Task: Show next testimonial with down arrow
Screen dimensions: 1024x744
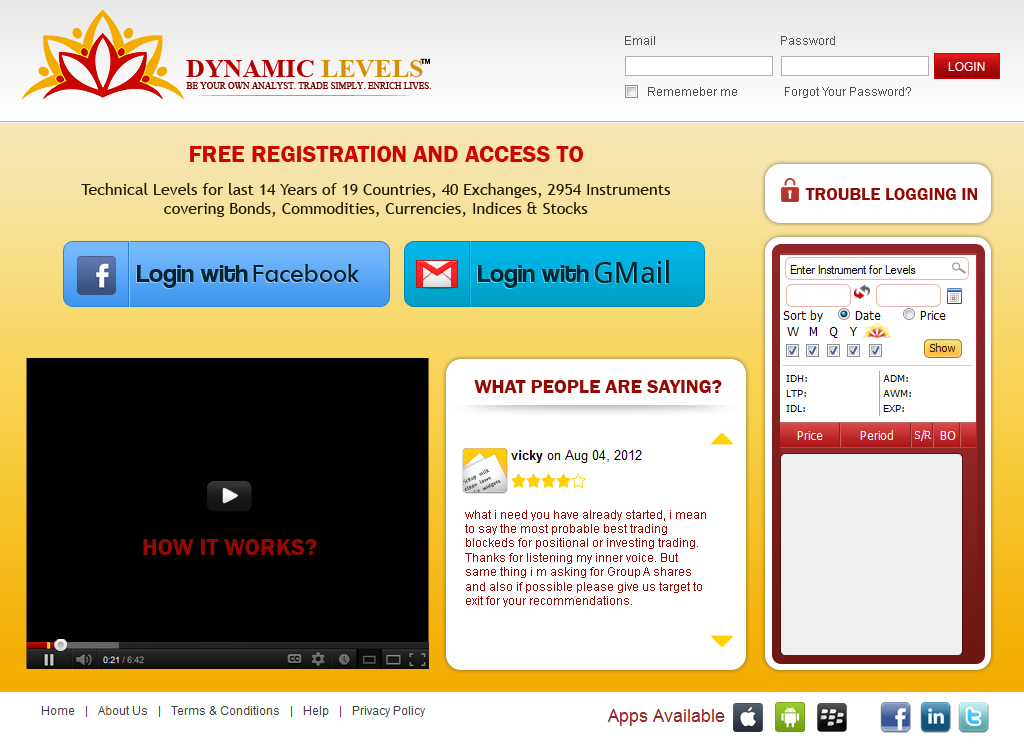Action: click(x=722, y=641)
